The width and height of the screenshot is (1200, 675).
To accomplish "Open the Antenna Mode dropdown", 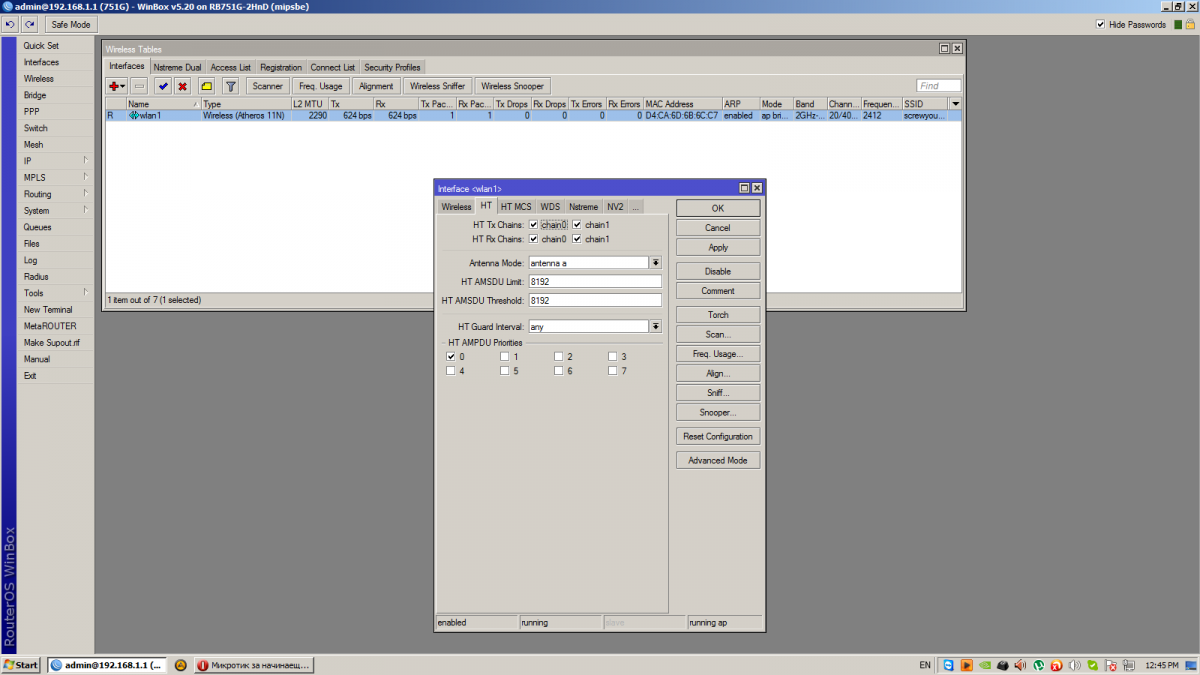I will pyautogui.click(x=656, y=263).
